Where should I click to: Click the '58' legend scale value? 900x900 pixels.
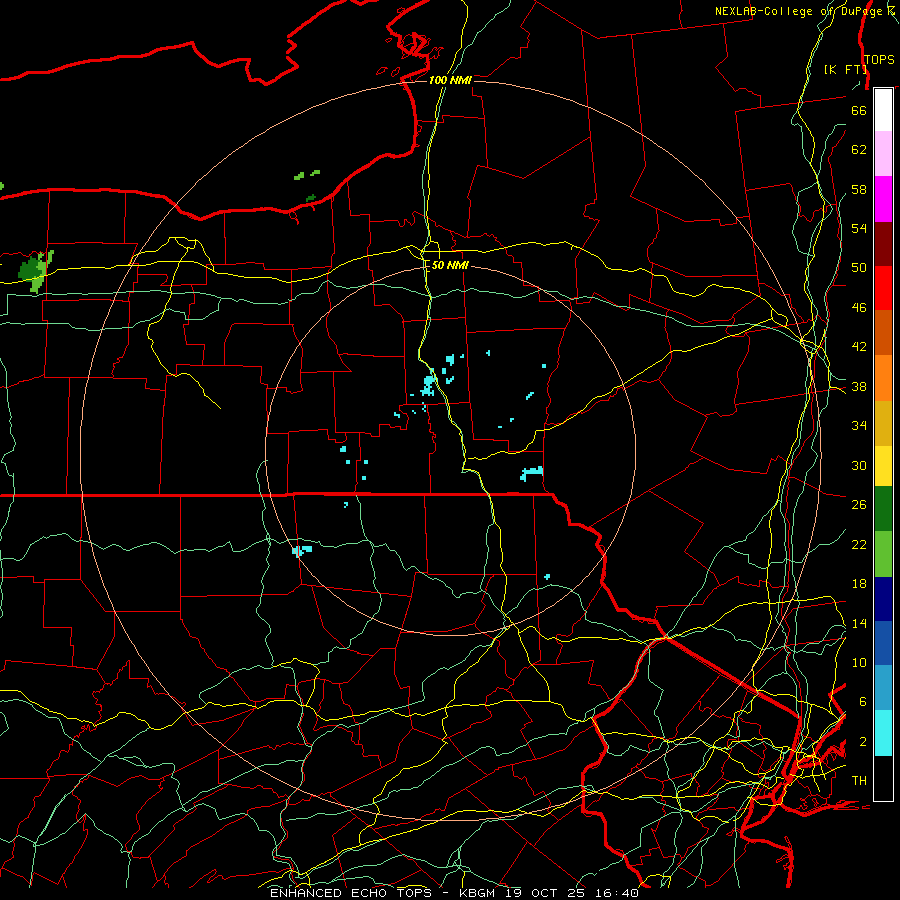859,189
